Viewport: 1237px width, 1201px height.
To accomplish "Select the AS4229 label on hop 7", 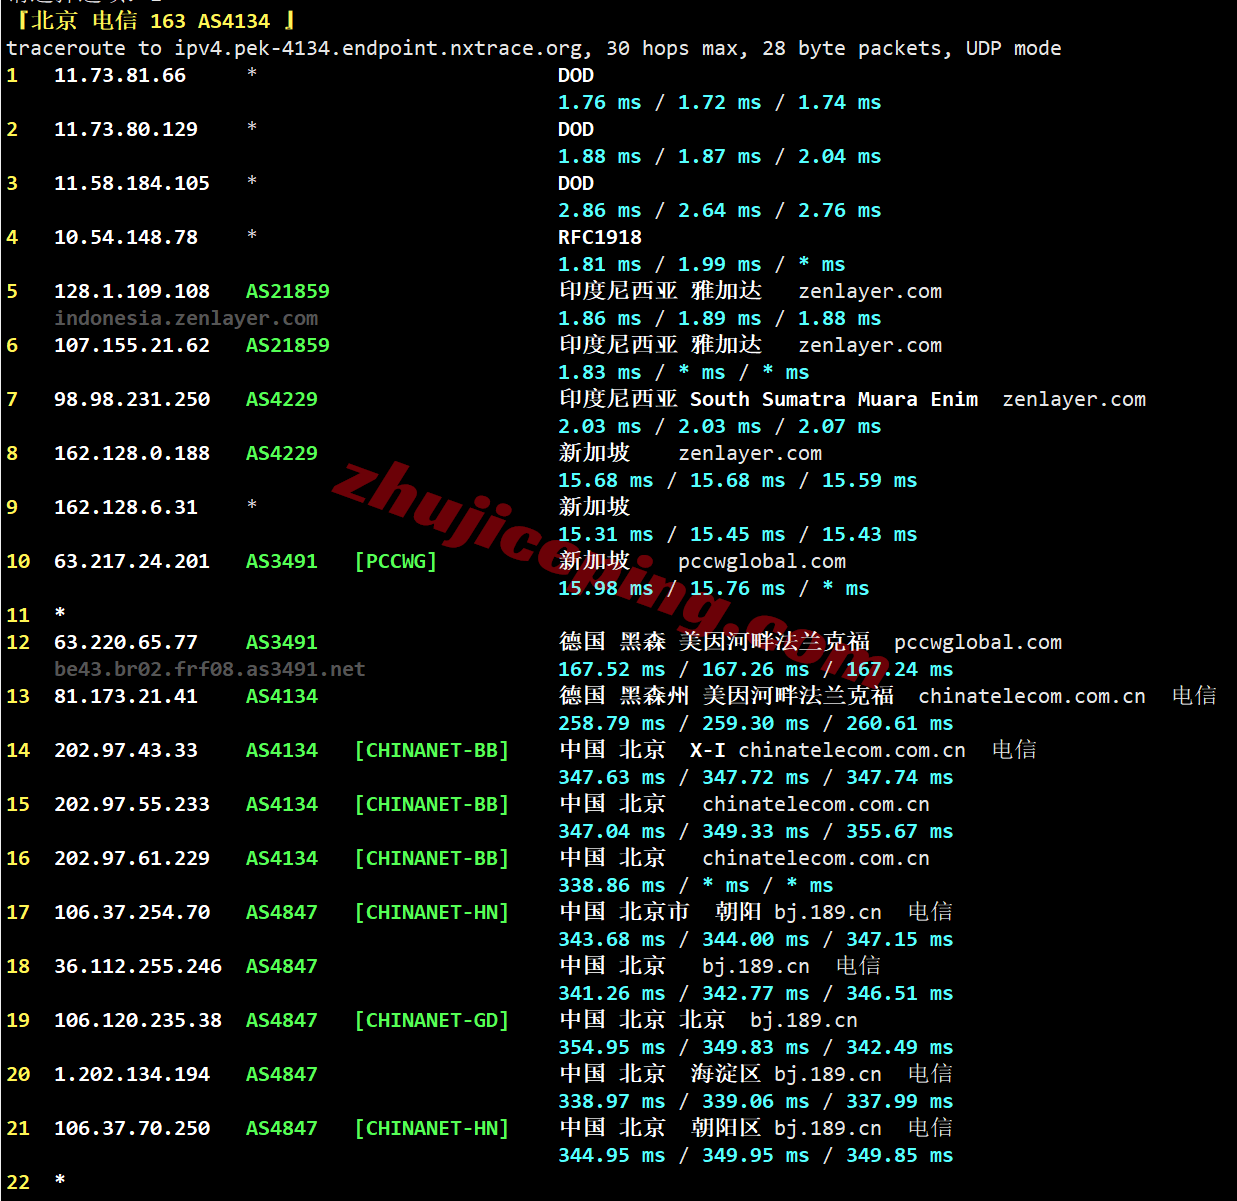I will 282,399.
